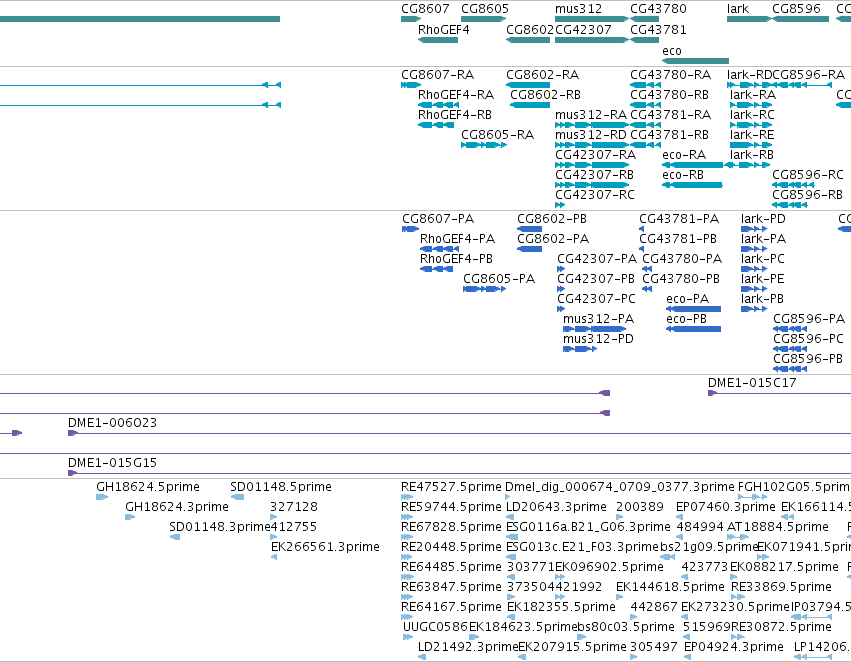Select the eco-RB transcript label
Screen dimensions: 851x662
coord(683,175)
